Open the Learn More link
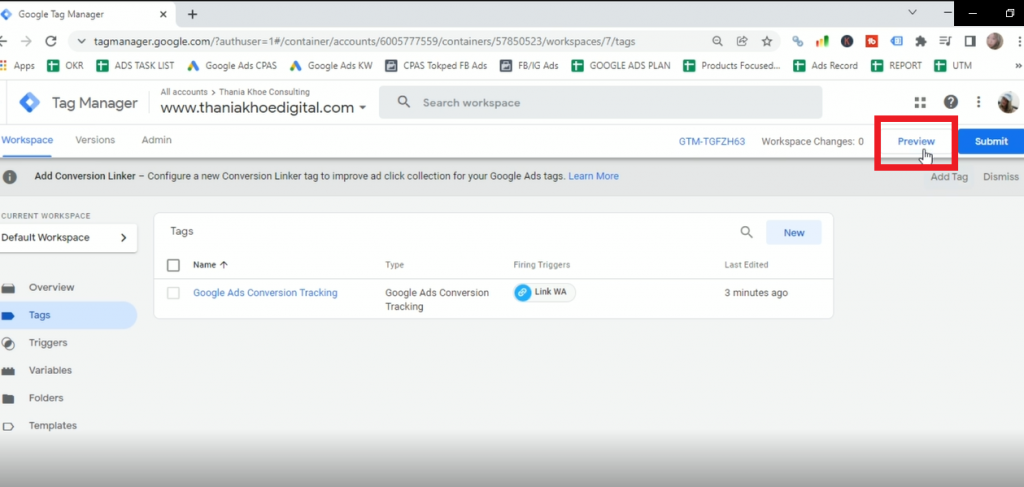The height and width of the screenshot is (487, 1024). [593, 176]
